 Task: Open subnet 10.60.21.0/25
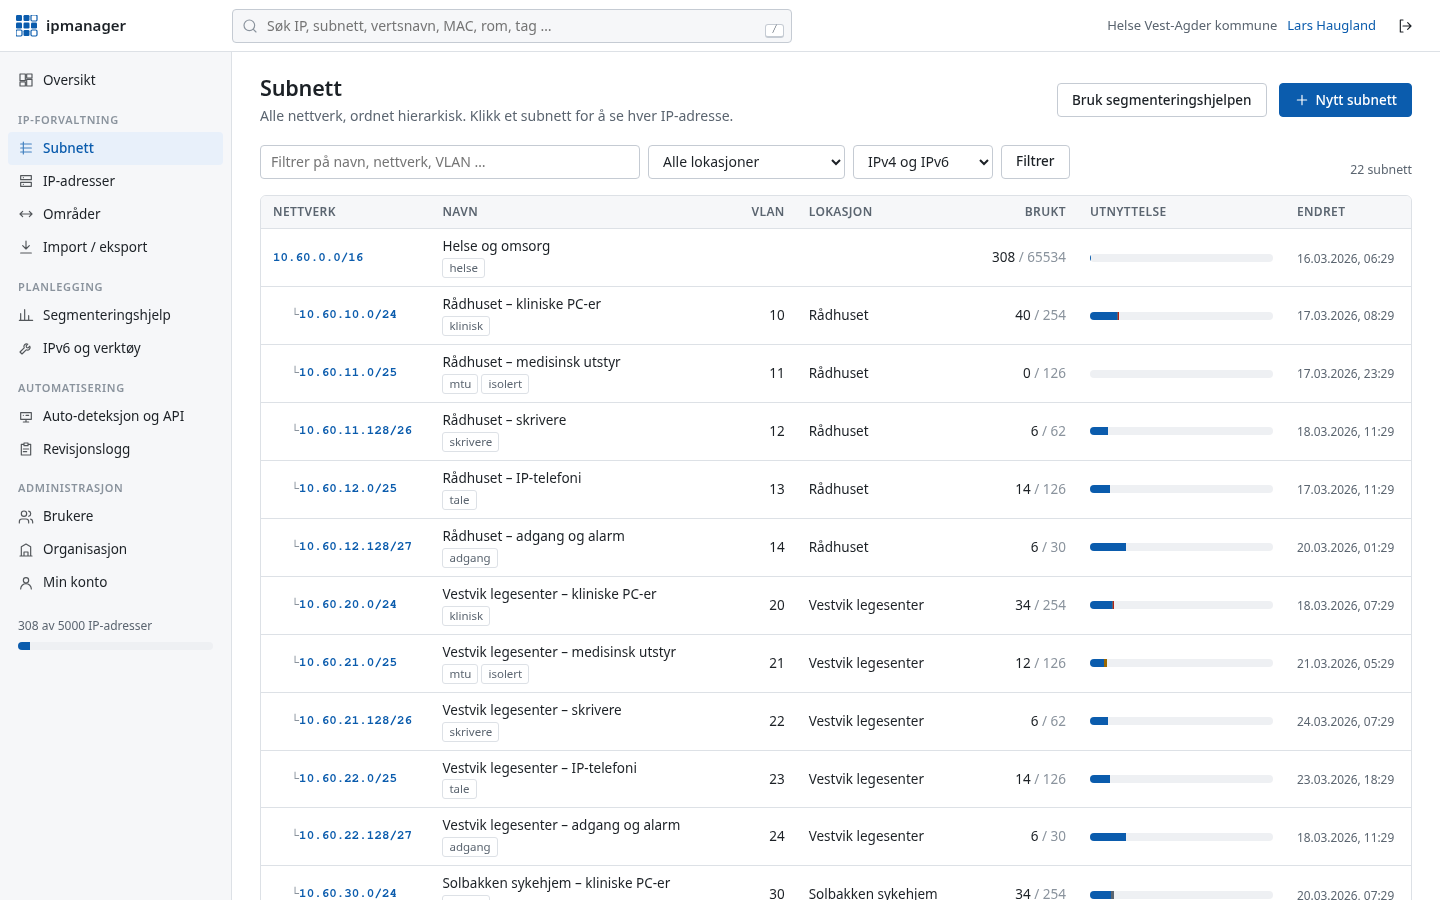pos(348,663)
